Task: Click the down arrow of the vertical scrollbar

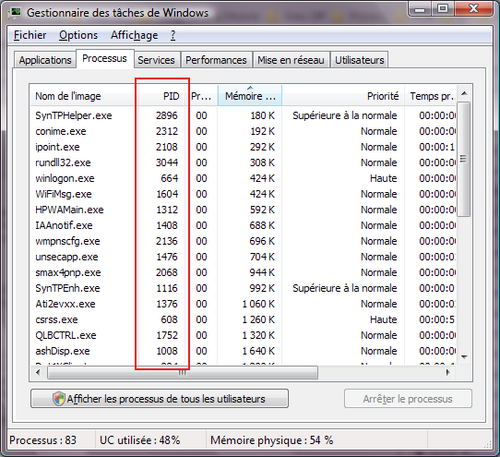Action: tap(464, 357)
